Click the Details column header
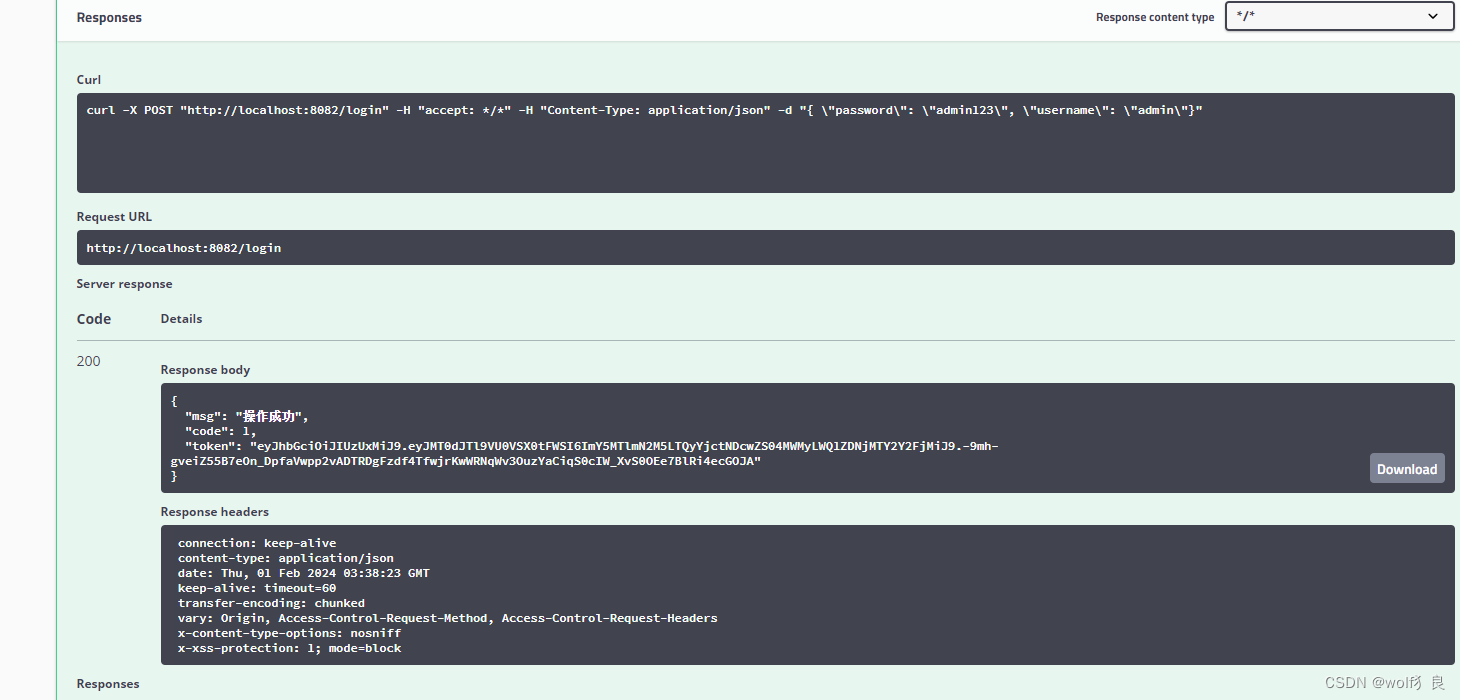Image resolution: width=1460 pixels, height=700 pixels. point(181,318)
